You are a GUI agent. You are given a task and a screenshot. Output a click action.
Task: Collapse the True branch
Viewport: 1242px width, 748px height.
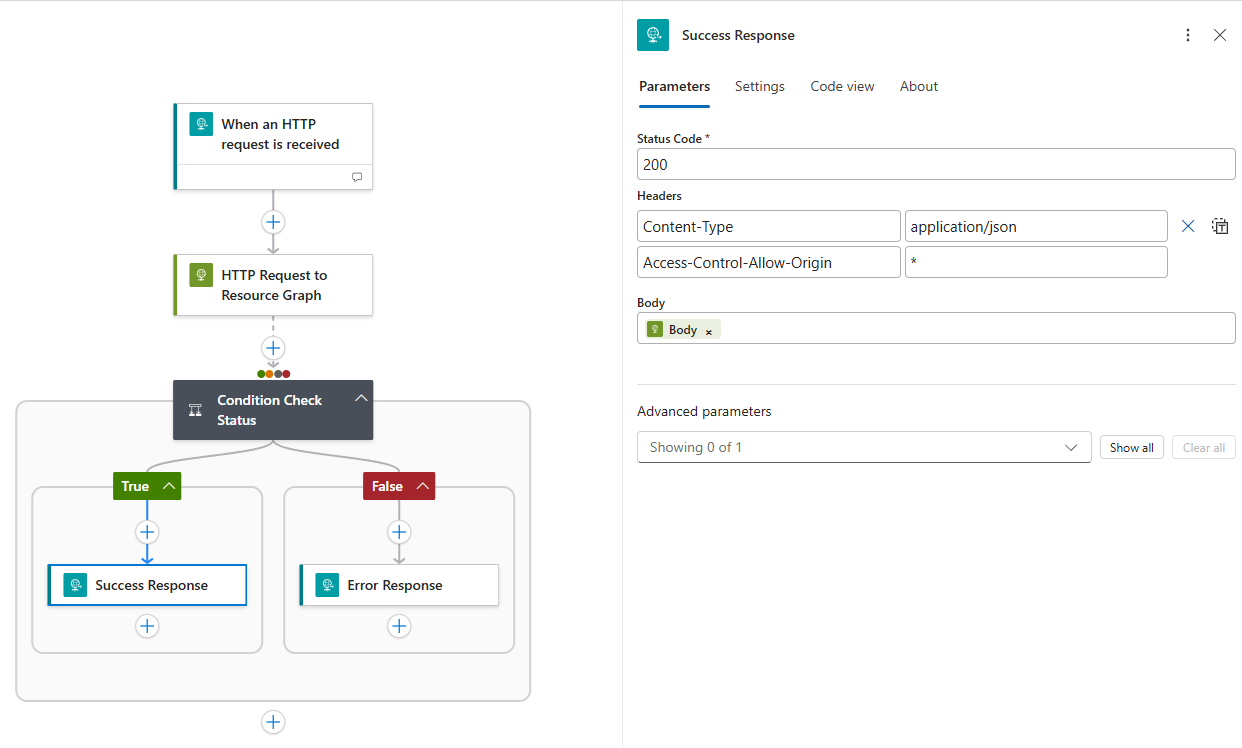click(169, 486)
